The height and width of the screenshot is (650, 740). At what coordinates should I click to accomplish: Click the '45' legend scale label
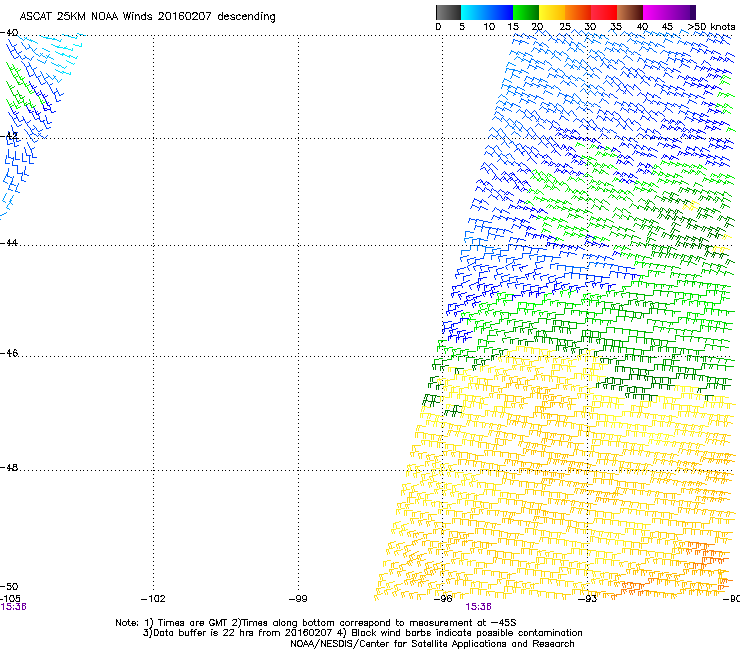click(x=667, y=27)
